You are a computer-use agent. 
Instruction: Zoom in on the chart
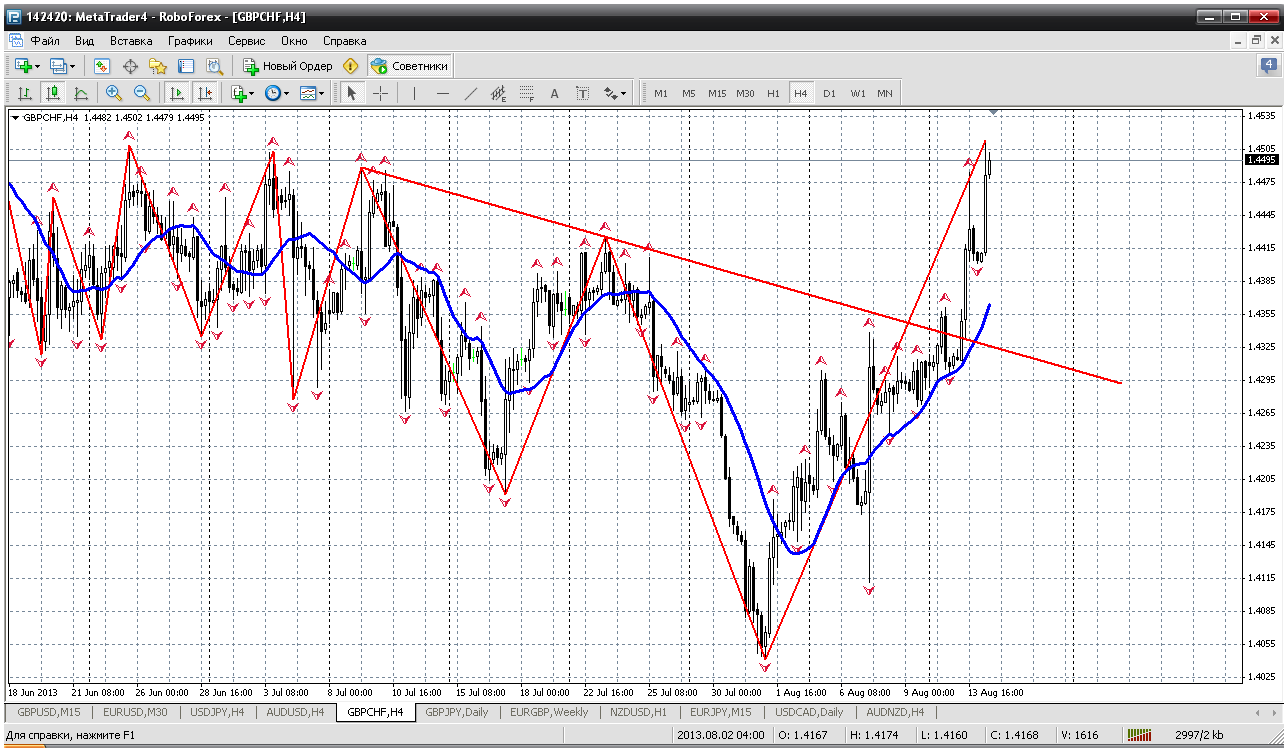coord(114,93)
